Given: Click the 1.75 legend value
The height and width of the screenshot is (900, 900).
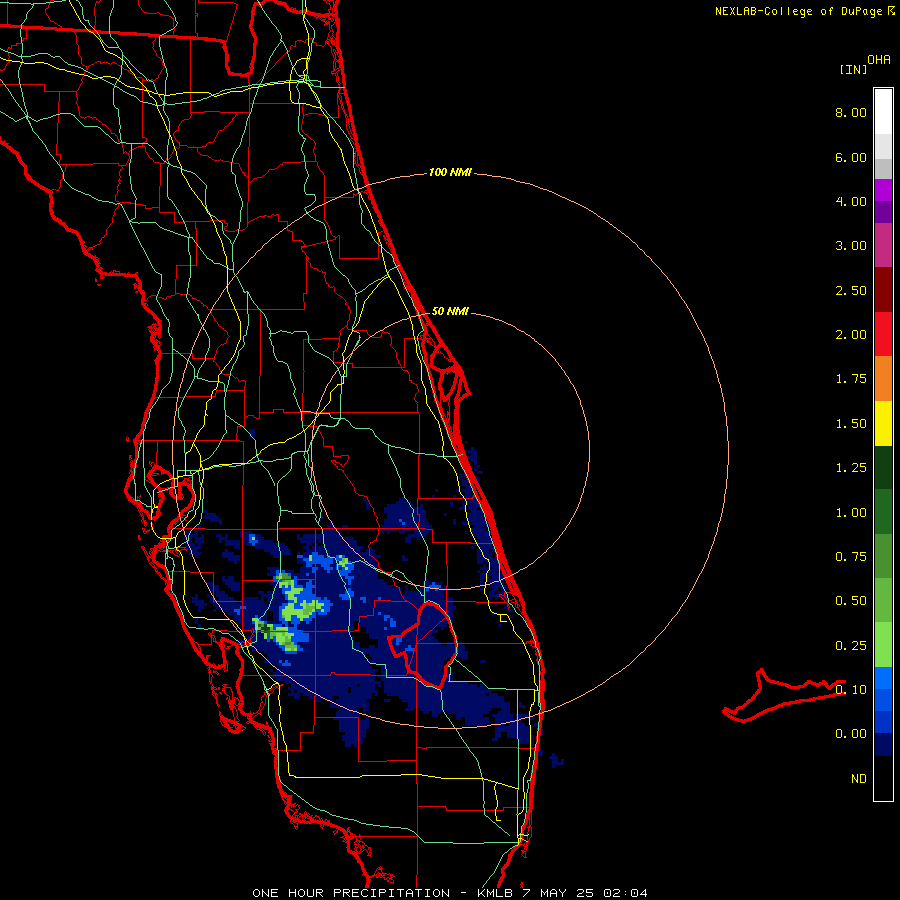Looking at the screenshot, I should click(851, 379).
